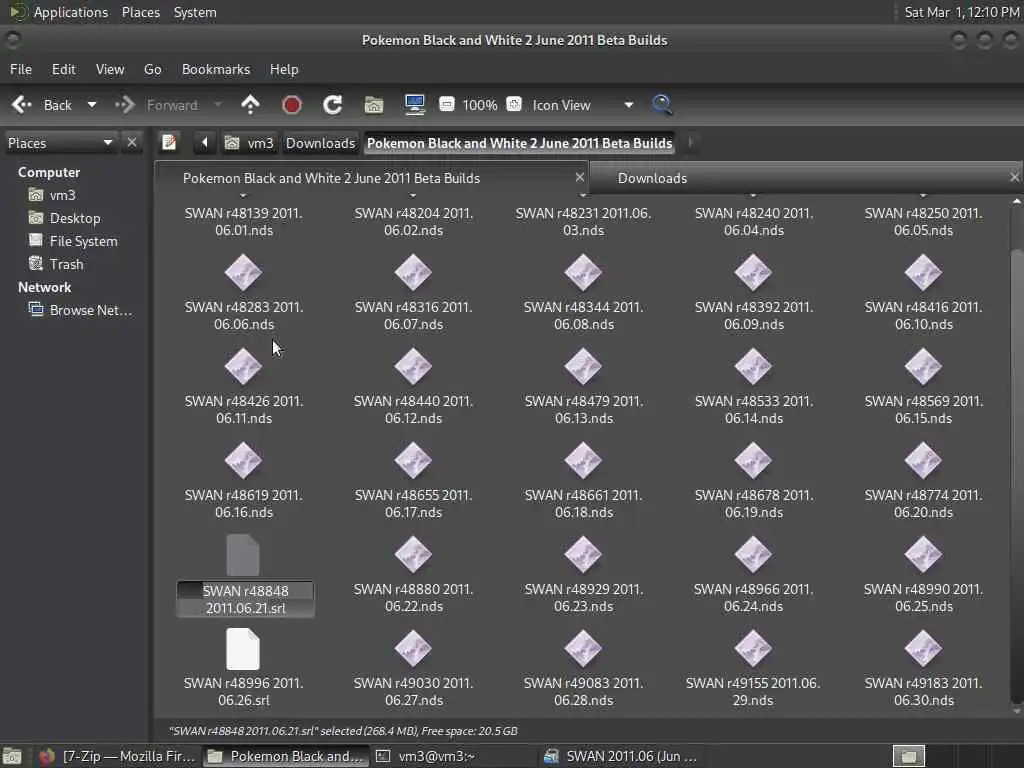Image resolution: width=1024 pixels, height=768 pixels.
Task: Open the Computer toolbar icon
Action: pyautogui.click(x=415, y=105)
